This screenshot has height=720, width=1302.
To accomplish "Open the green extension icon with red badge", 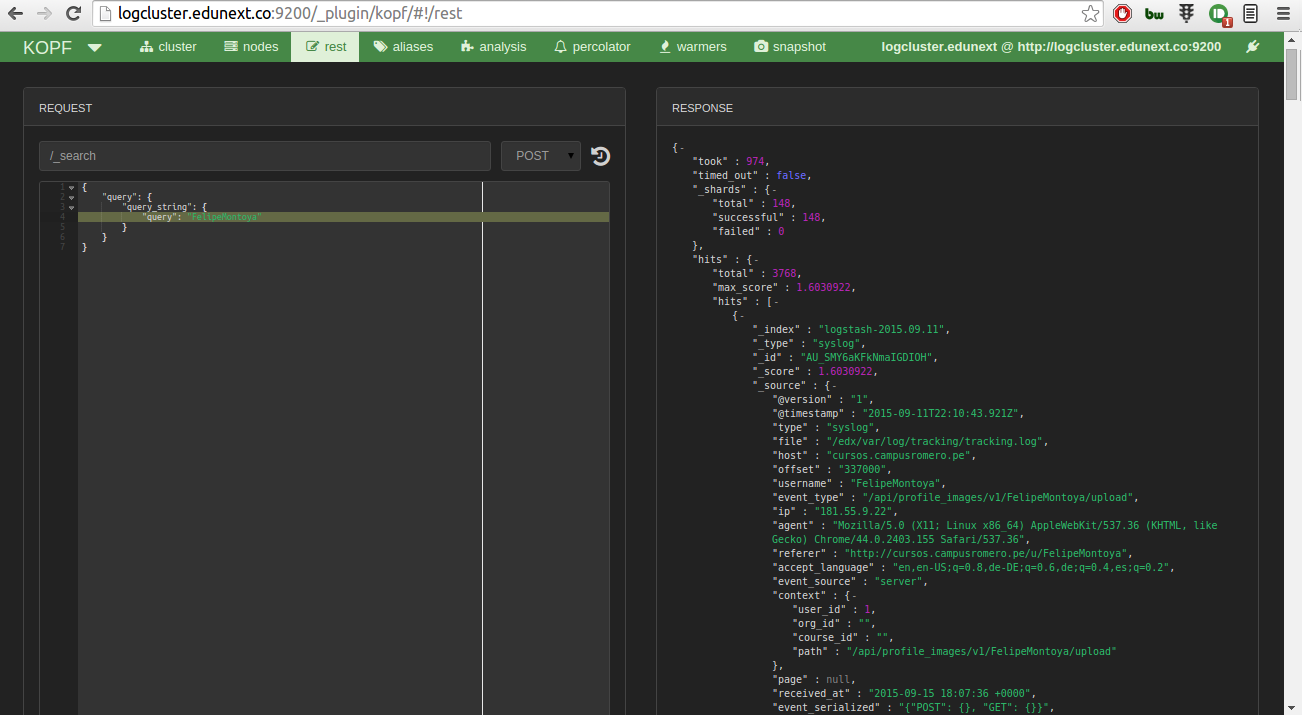I will point(1219,14).
